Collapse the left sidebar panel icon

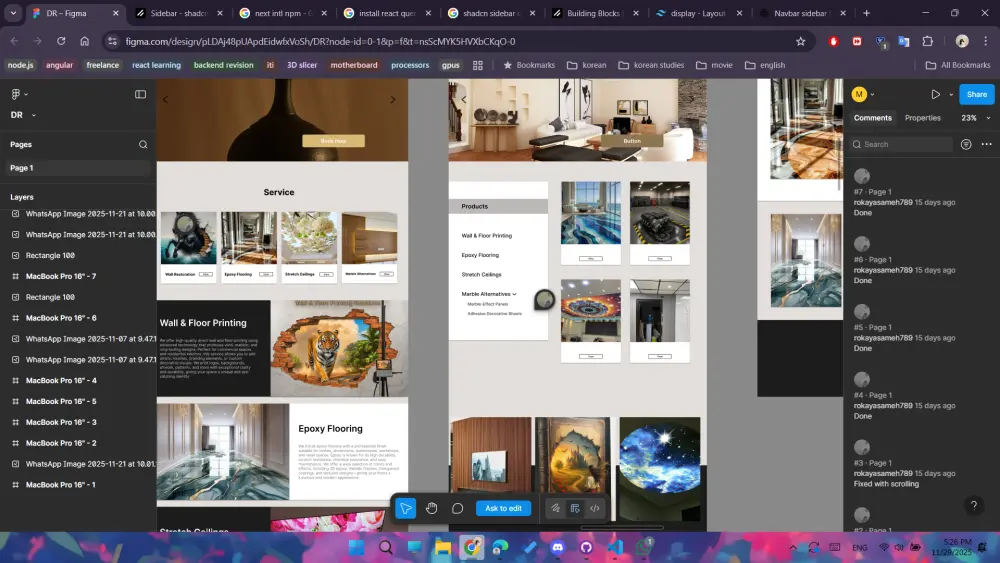pos(140,94)
